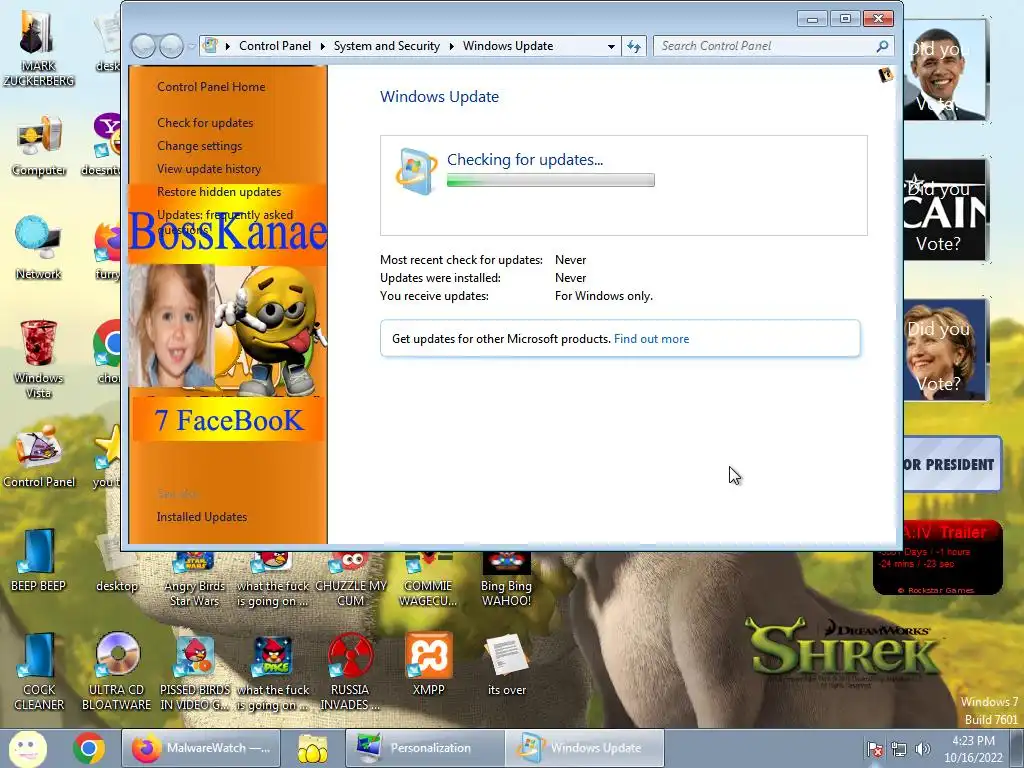Switch to Windows Update taskbar button
This screenshot has width=1024, height=768.
pos(584,748)
